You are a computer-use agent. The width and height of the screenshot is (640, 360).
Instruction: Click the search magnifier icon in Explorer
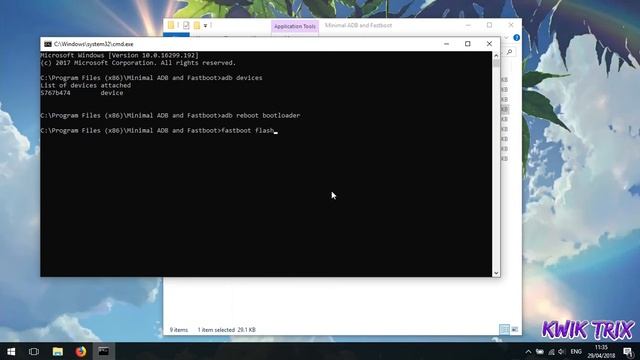[509, 52]
